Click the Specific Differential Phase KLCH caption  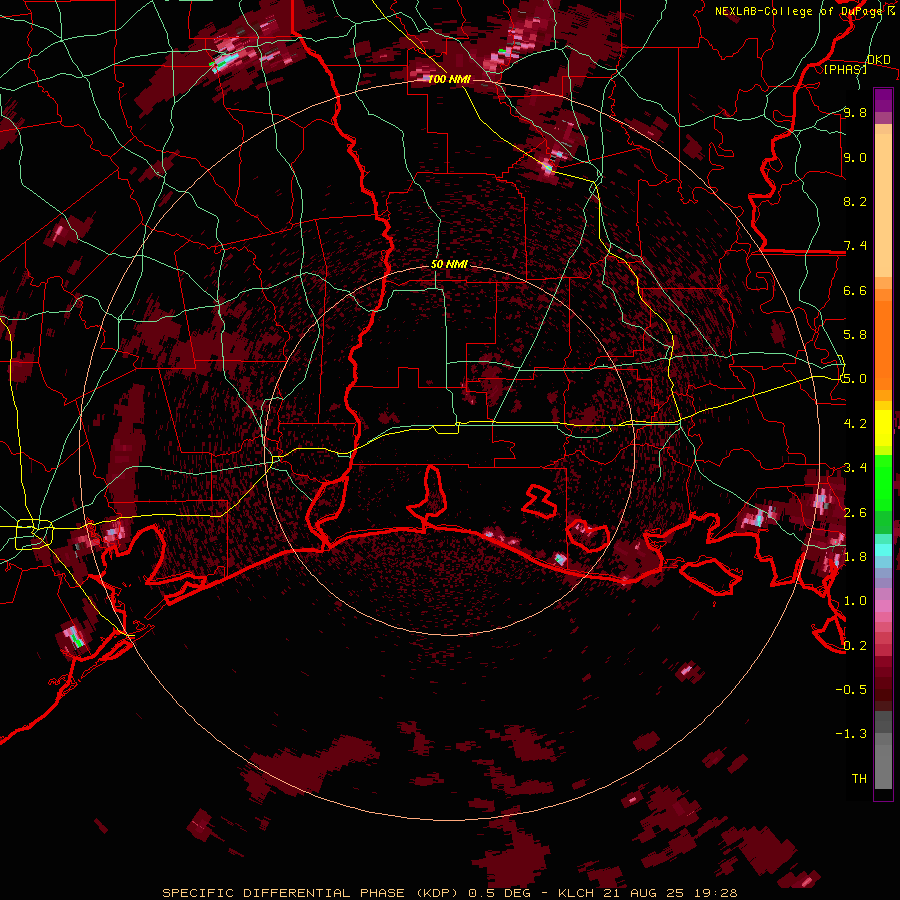click(x=449, y=893)
